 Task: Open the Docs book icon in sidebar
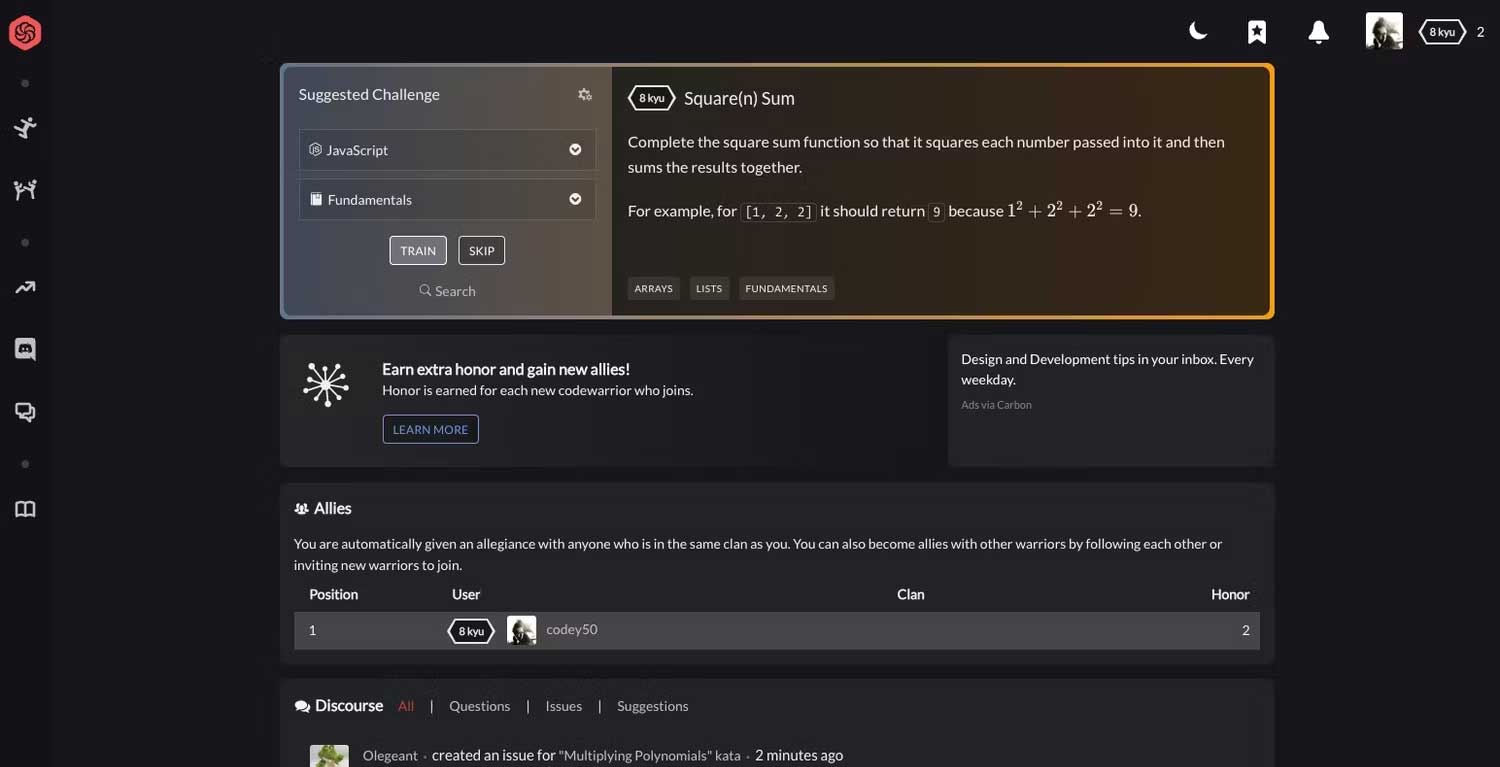pyautogui.click(x=25, y=509)
